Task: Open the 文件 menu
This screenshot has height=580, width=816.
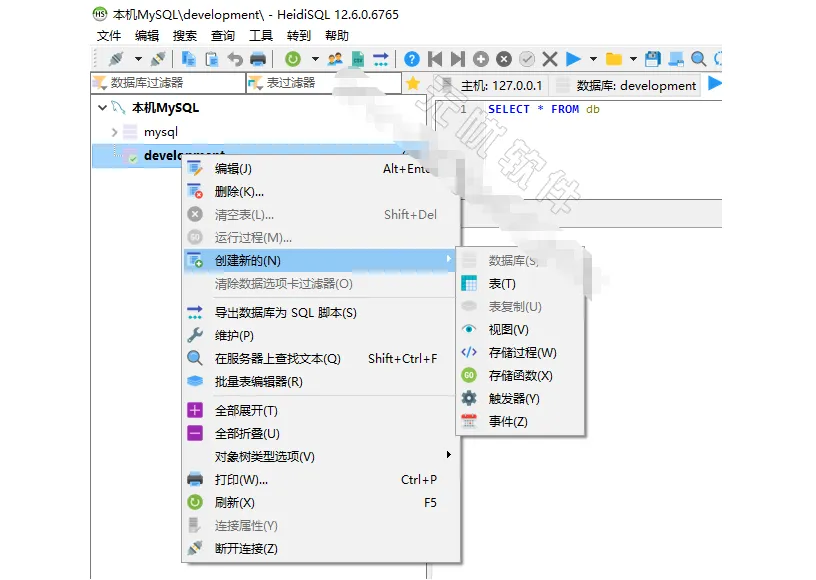Action: click(109, 35)
